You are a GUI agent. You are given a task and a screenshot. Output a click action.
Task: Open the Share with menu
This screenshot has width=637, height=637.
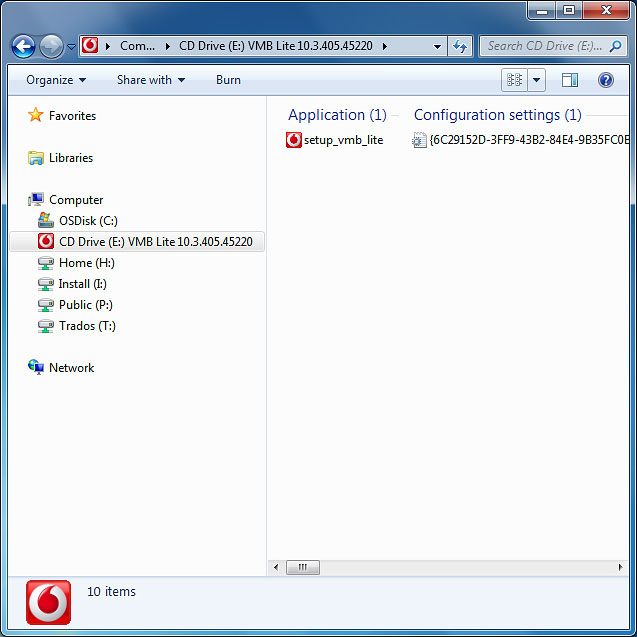point(150,80)
